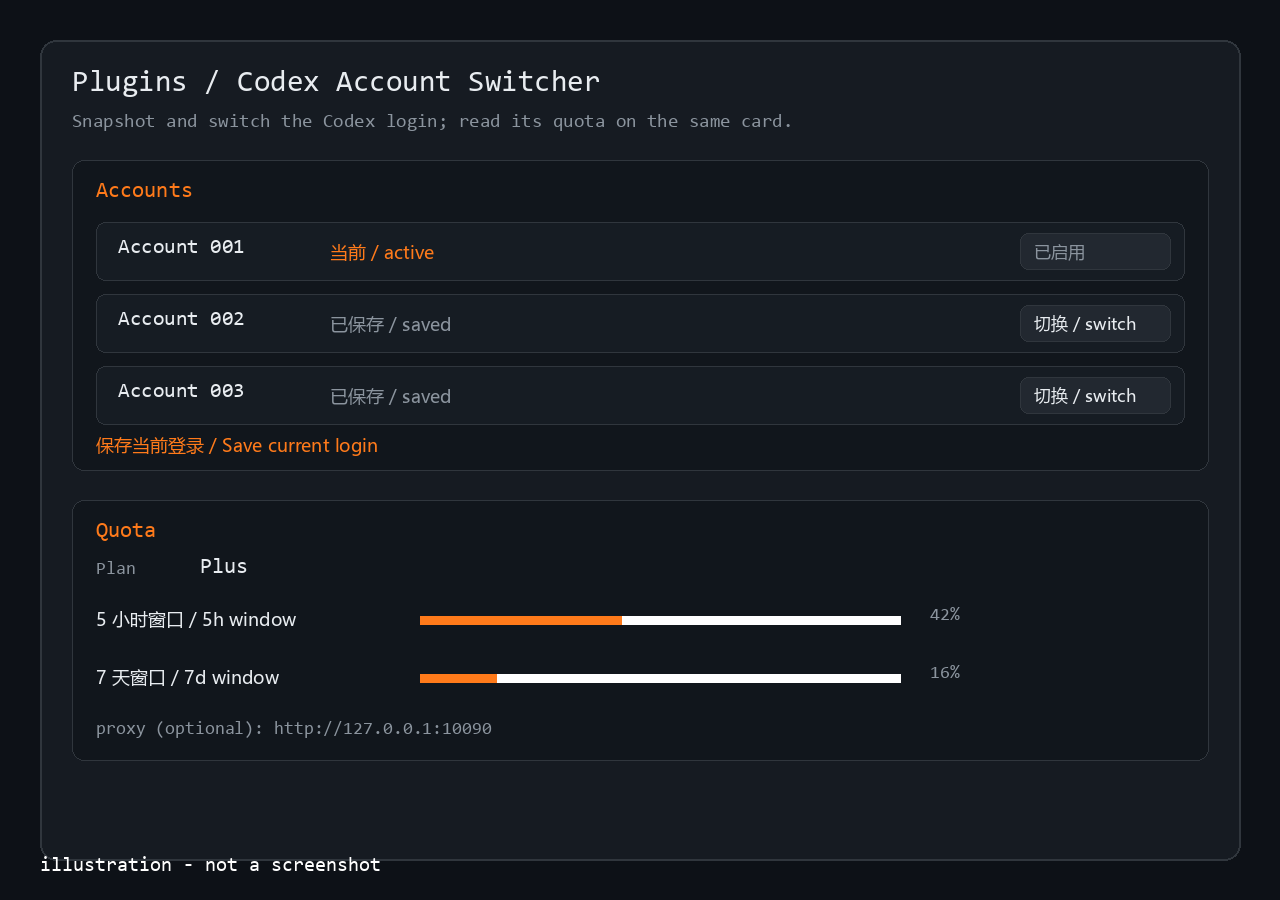Click the 当前 / active status label
Viewport: 1280px width, 900px height.
(x=382, y=253)
